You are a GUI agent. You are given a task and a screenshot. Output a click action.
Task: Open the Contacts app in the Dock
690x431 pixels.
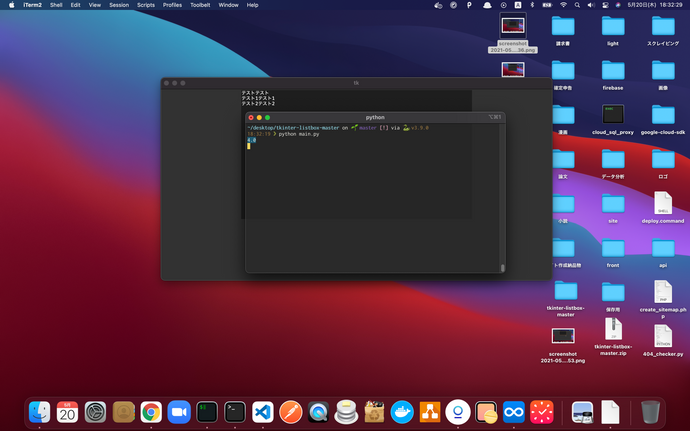pos(124,413)
